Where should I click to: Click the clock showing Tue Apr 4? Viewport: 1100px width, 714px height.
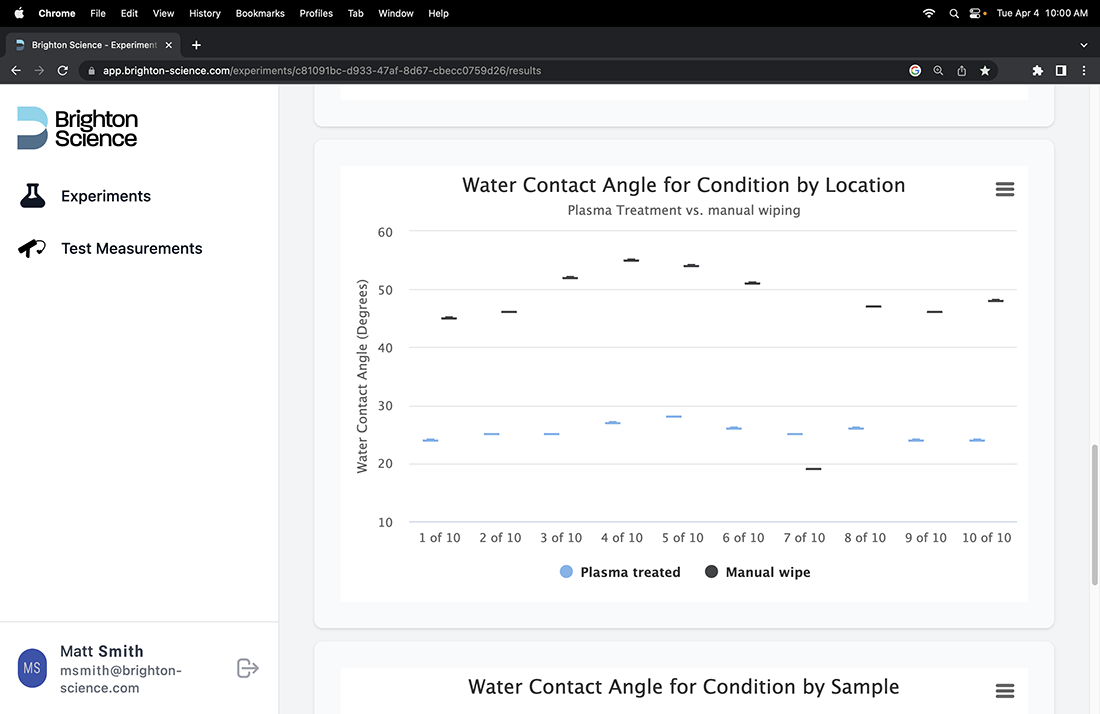pyautogui.click(x=1042, y=13)
